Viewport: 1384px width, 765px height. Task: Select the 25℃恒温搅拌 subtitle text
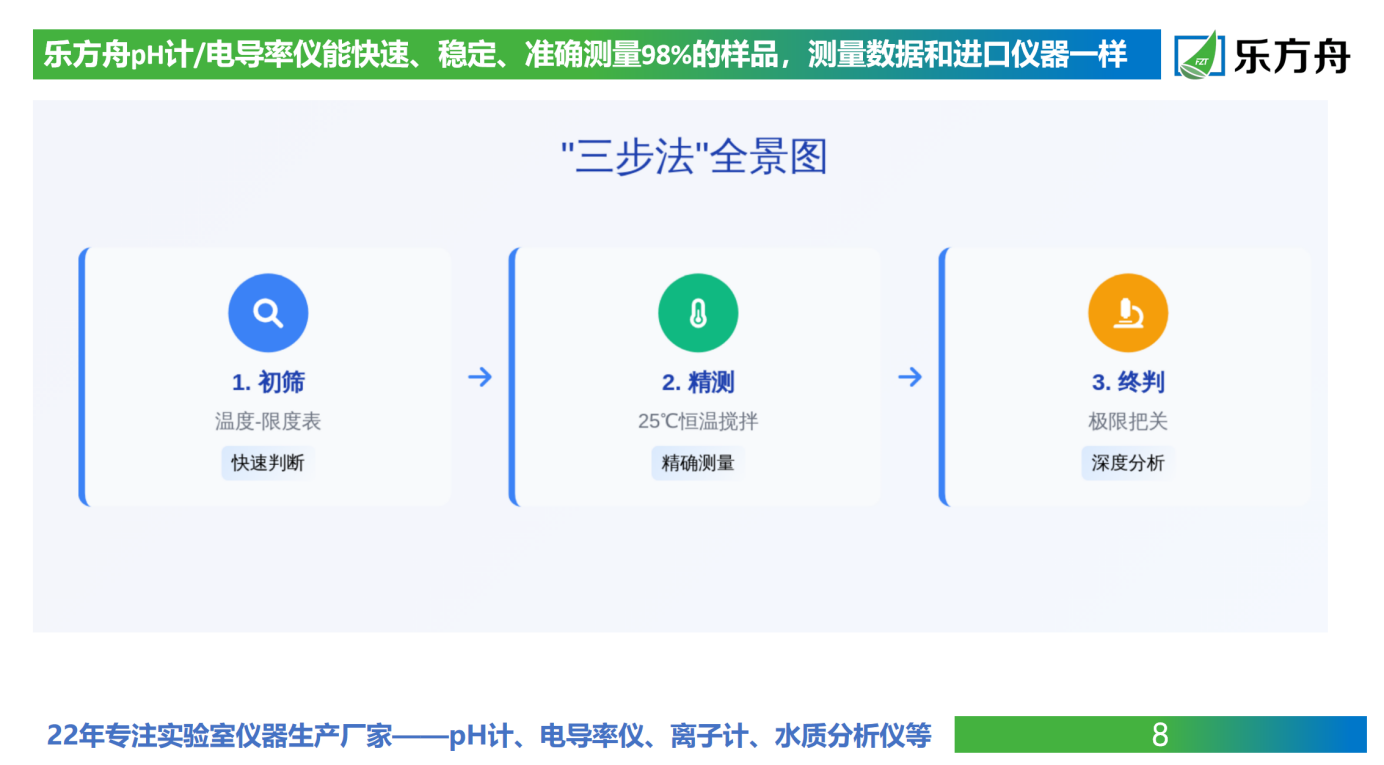click(698, 422)
